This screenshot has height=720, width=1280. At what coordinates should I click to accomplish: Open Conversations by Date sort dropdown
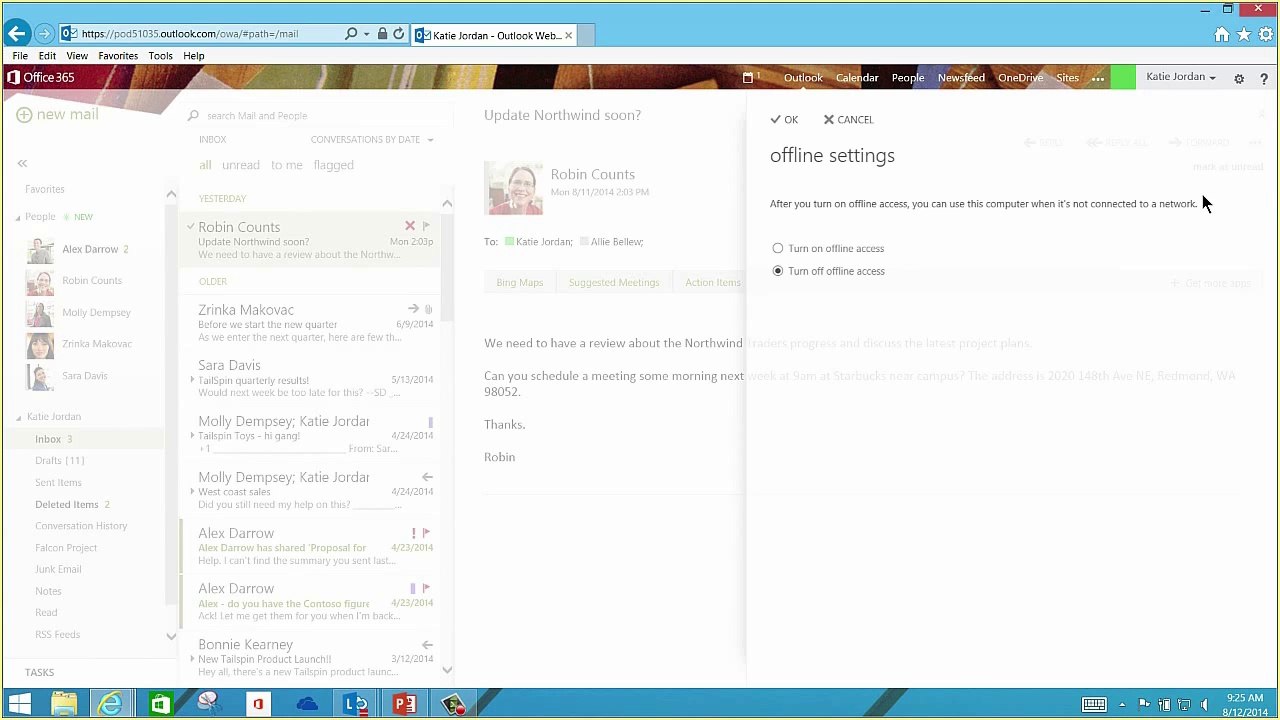coord(372,139)
